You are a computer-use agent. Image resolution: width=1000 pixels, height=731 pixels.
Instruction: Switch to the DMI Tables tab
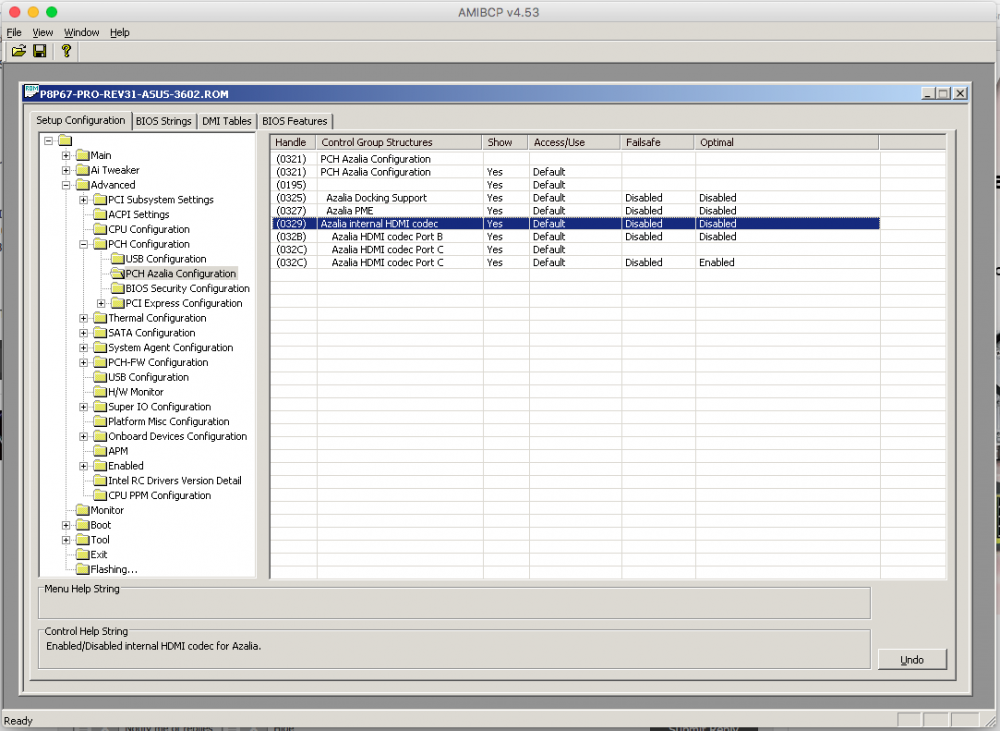pos(226,121)
